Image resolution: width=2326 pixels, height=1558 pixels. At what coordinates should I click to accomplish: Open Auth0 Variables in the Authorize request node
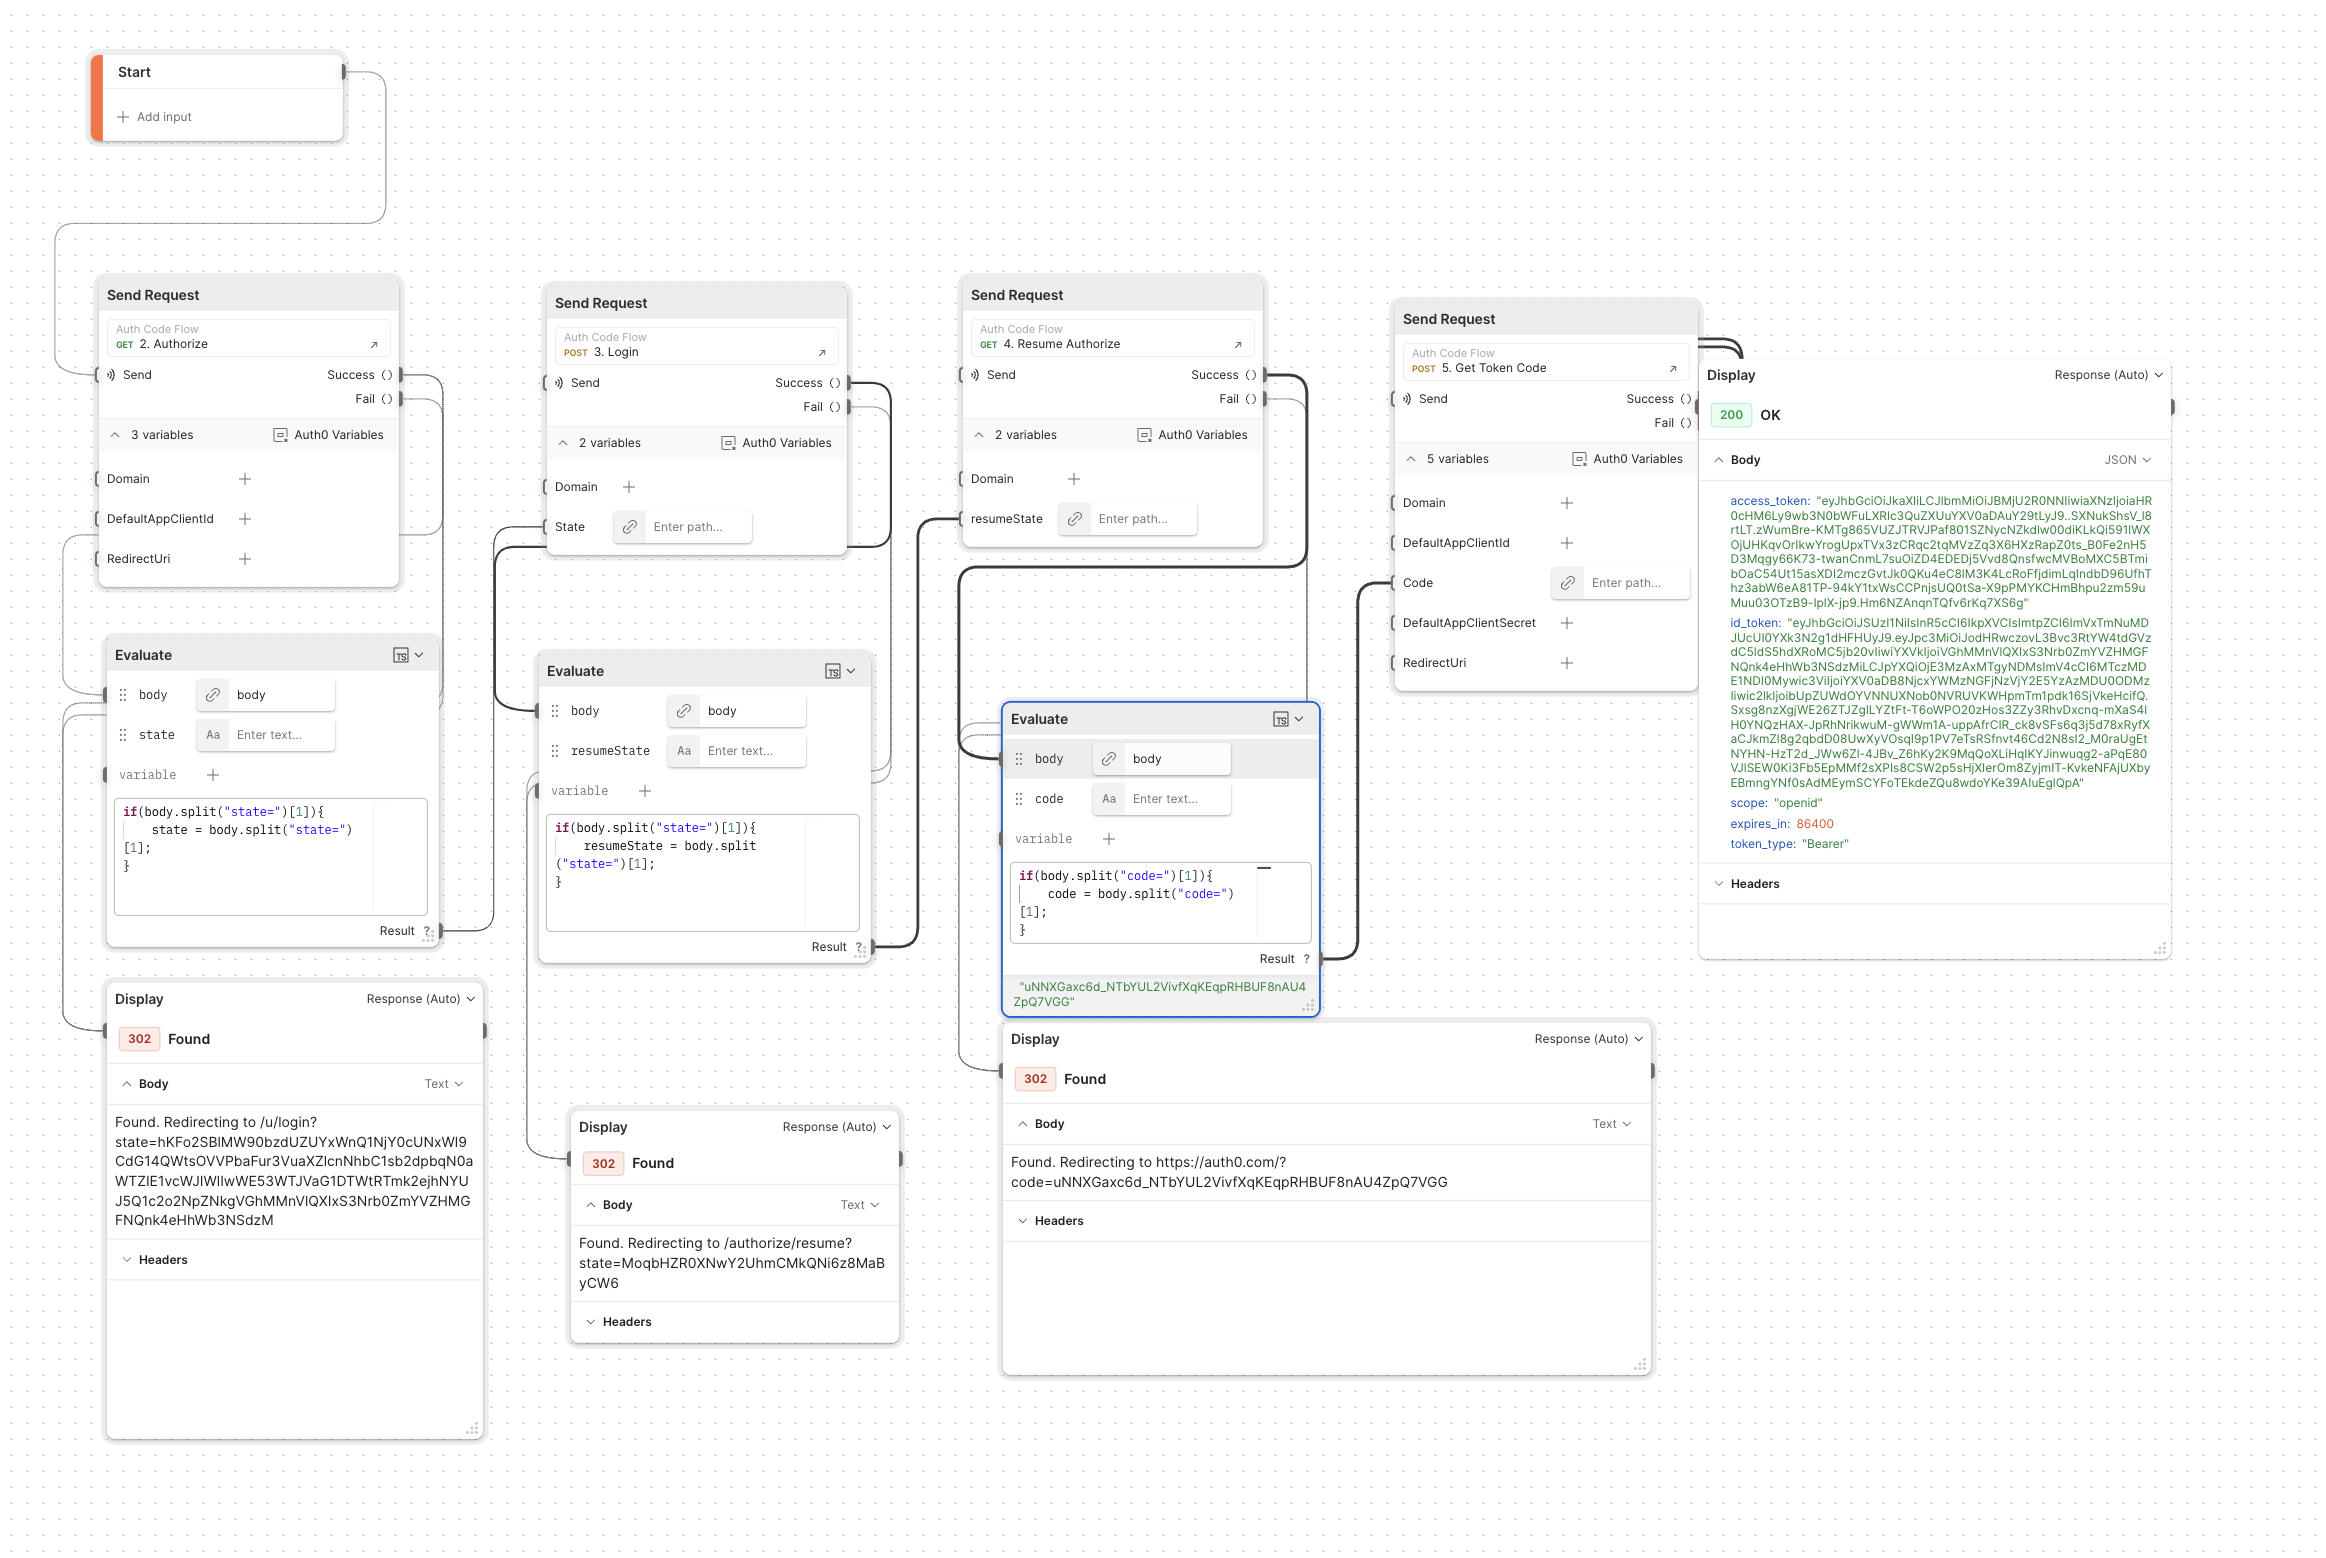[x=328, y=434]
